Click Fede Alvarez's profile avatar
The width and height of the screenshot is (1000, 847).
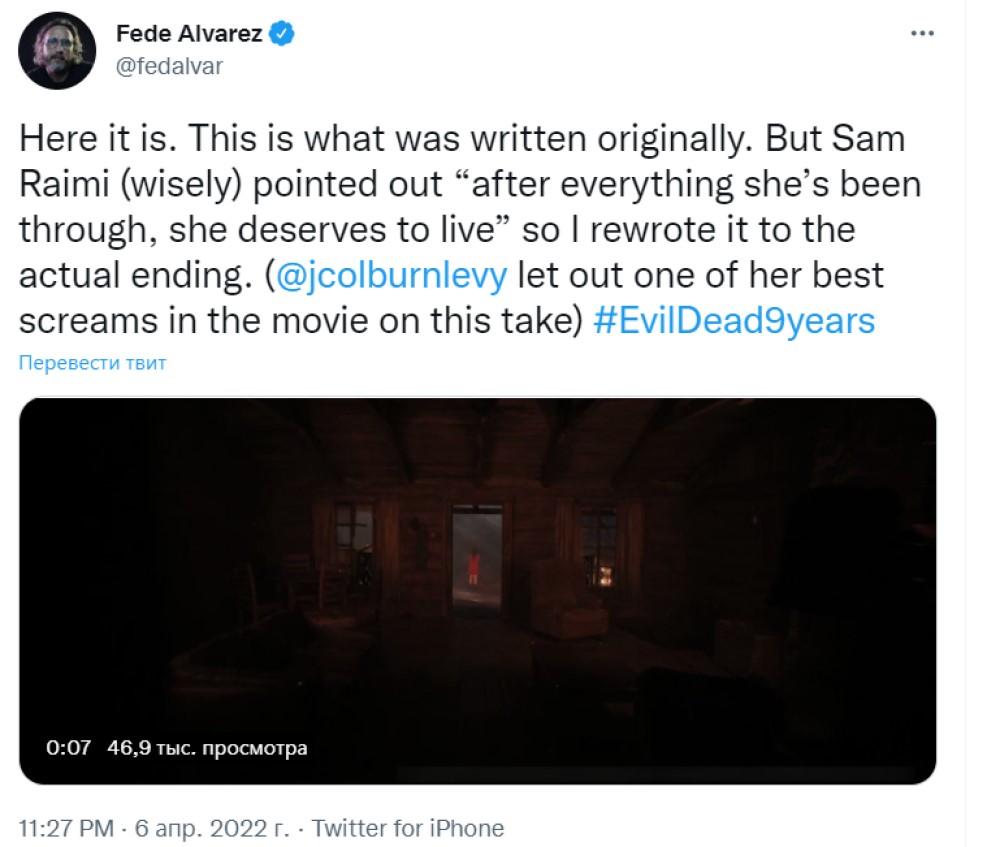tap(58, 51)
